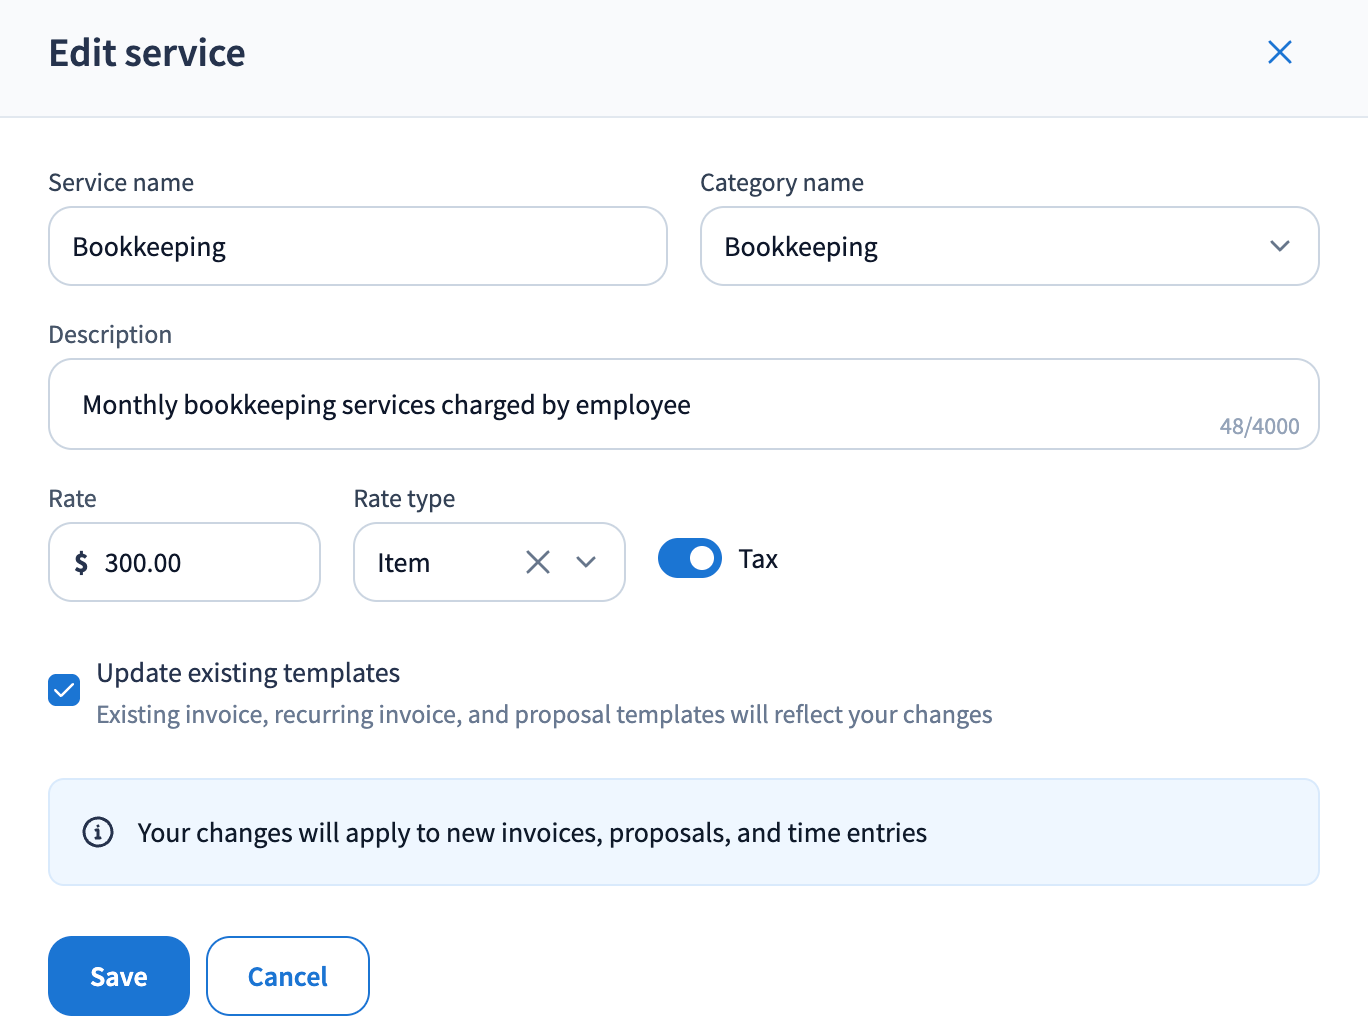The width and height of the screenshot is (1368, 1028).
Task: Click the Update existing templates label
Action: [x=248, y=673]
